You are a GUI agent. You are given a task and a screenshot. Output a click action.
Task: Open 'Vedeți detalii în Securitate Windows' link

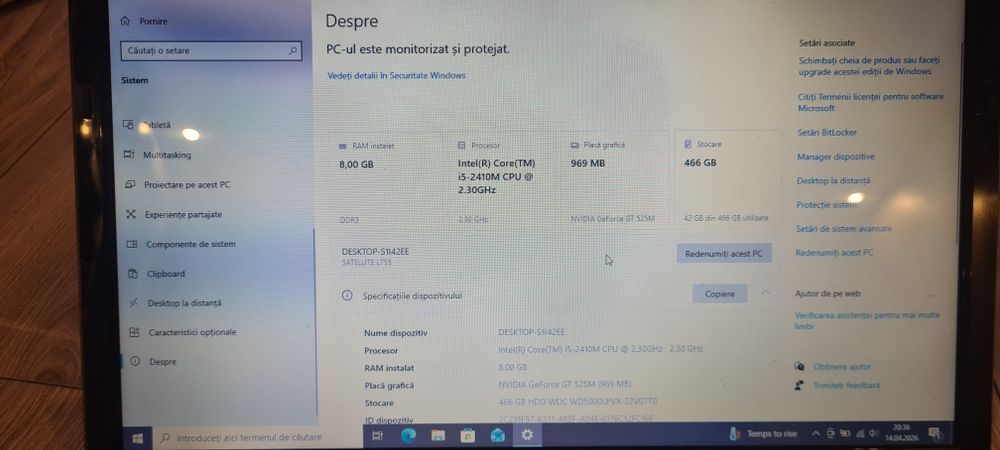[396, 75]
